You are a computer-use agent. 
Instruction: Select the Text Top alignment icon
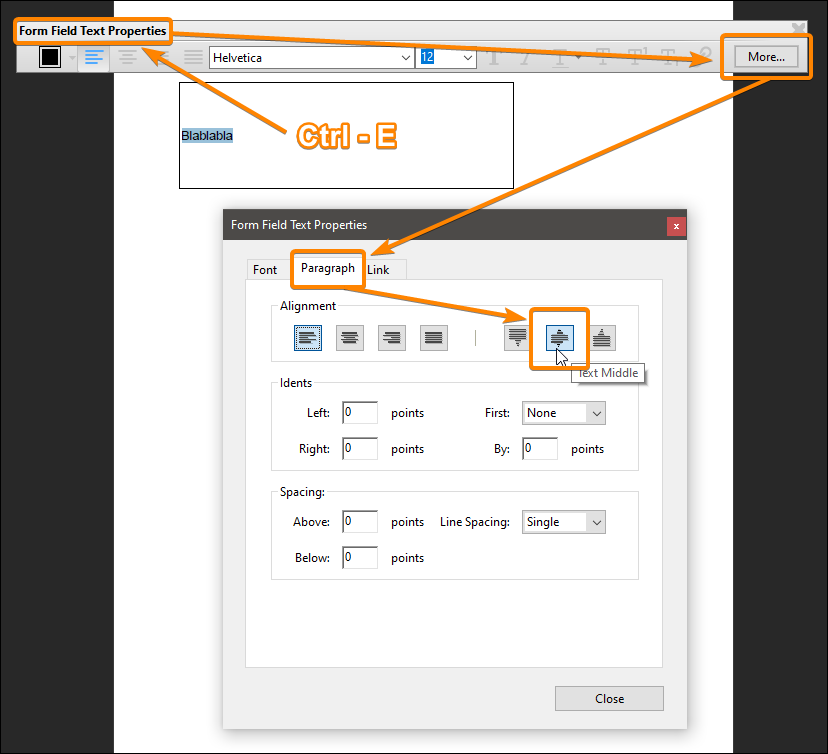click(x=516, y=337)
